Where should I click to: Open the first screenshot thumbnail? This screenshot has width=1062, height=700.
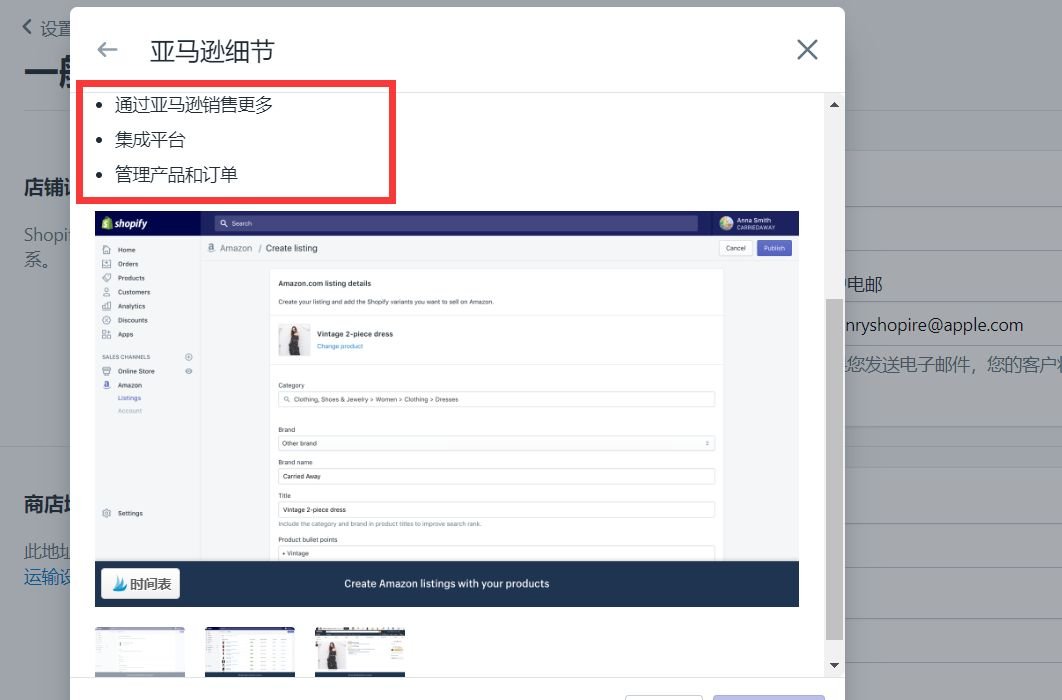[x=140, y=651]
